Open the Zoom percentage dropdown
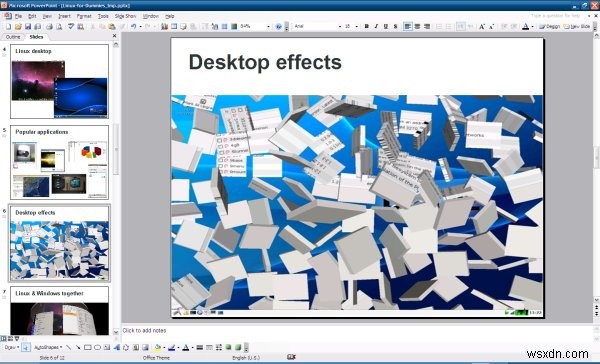 pyautogui.click(x=268, y=26)
